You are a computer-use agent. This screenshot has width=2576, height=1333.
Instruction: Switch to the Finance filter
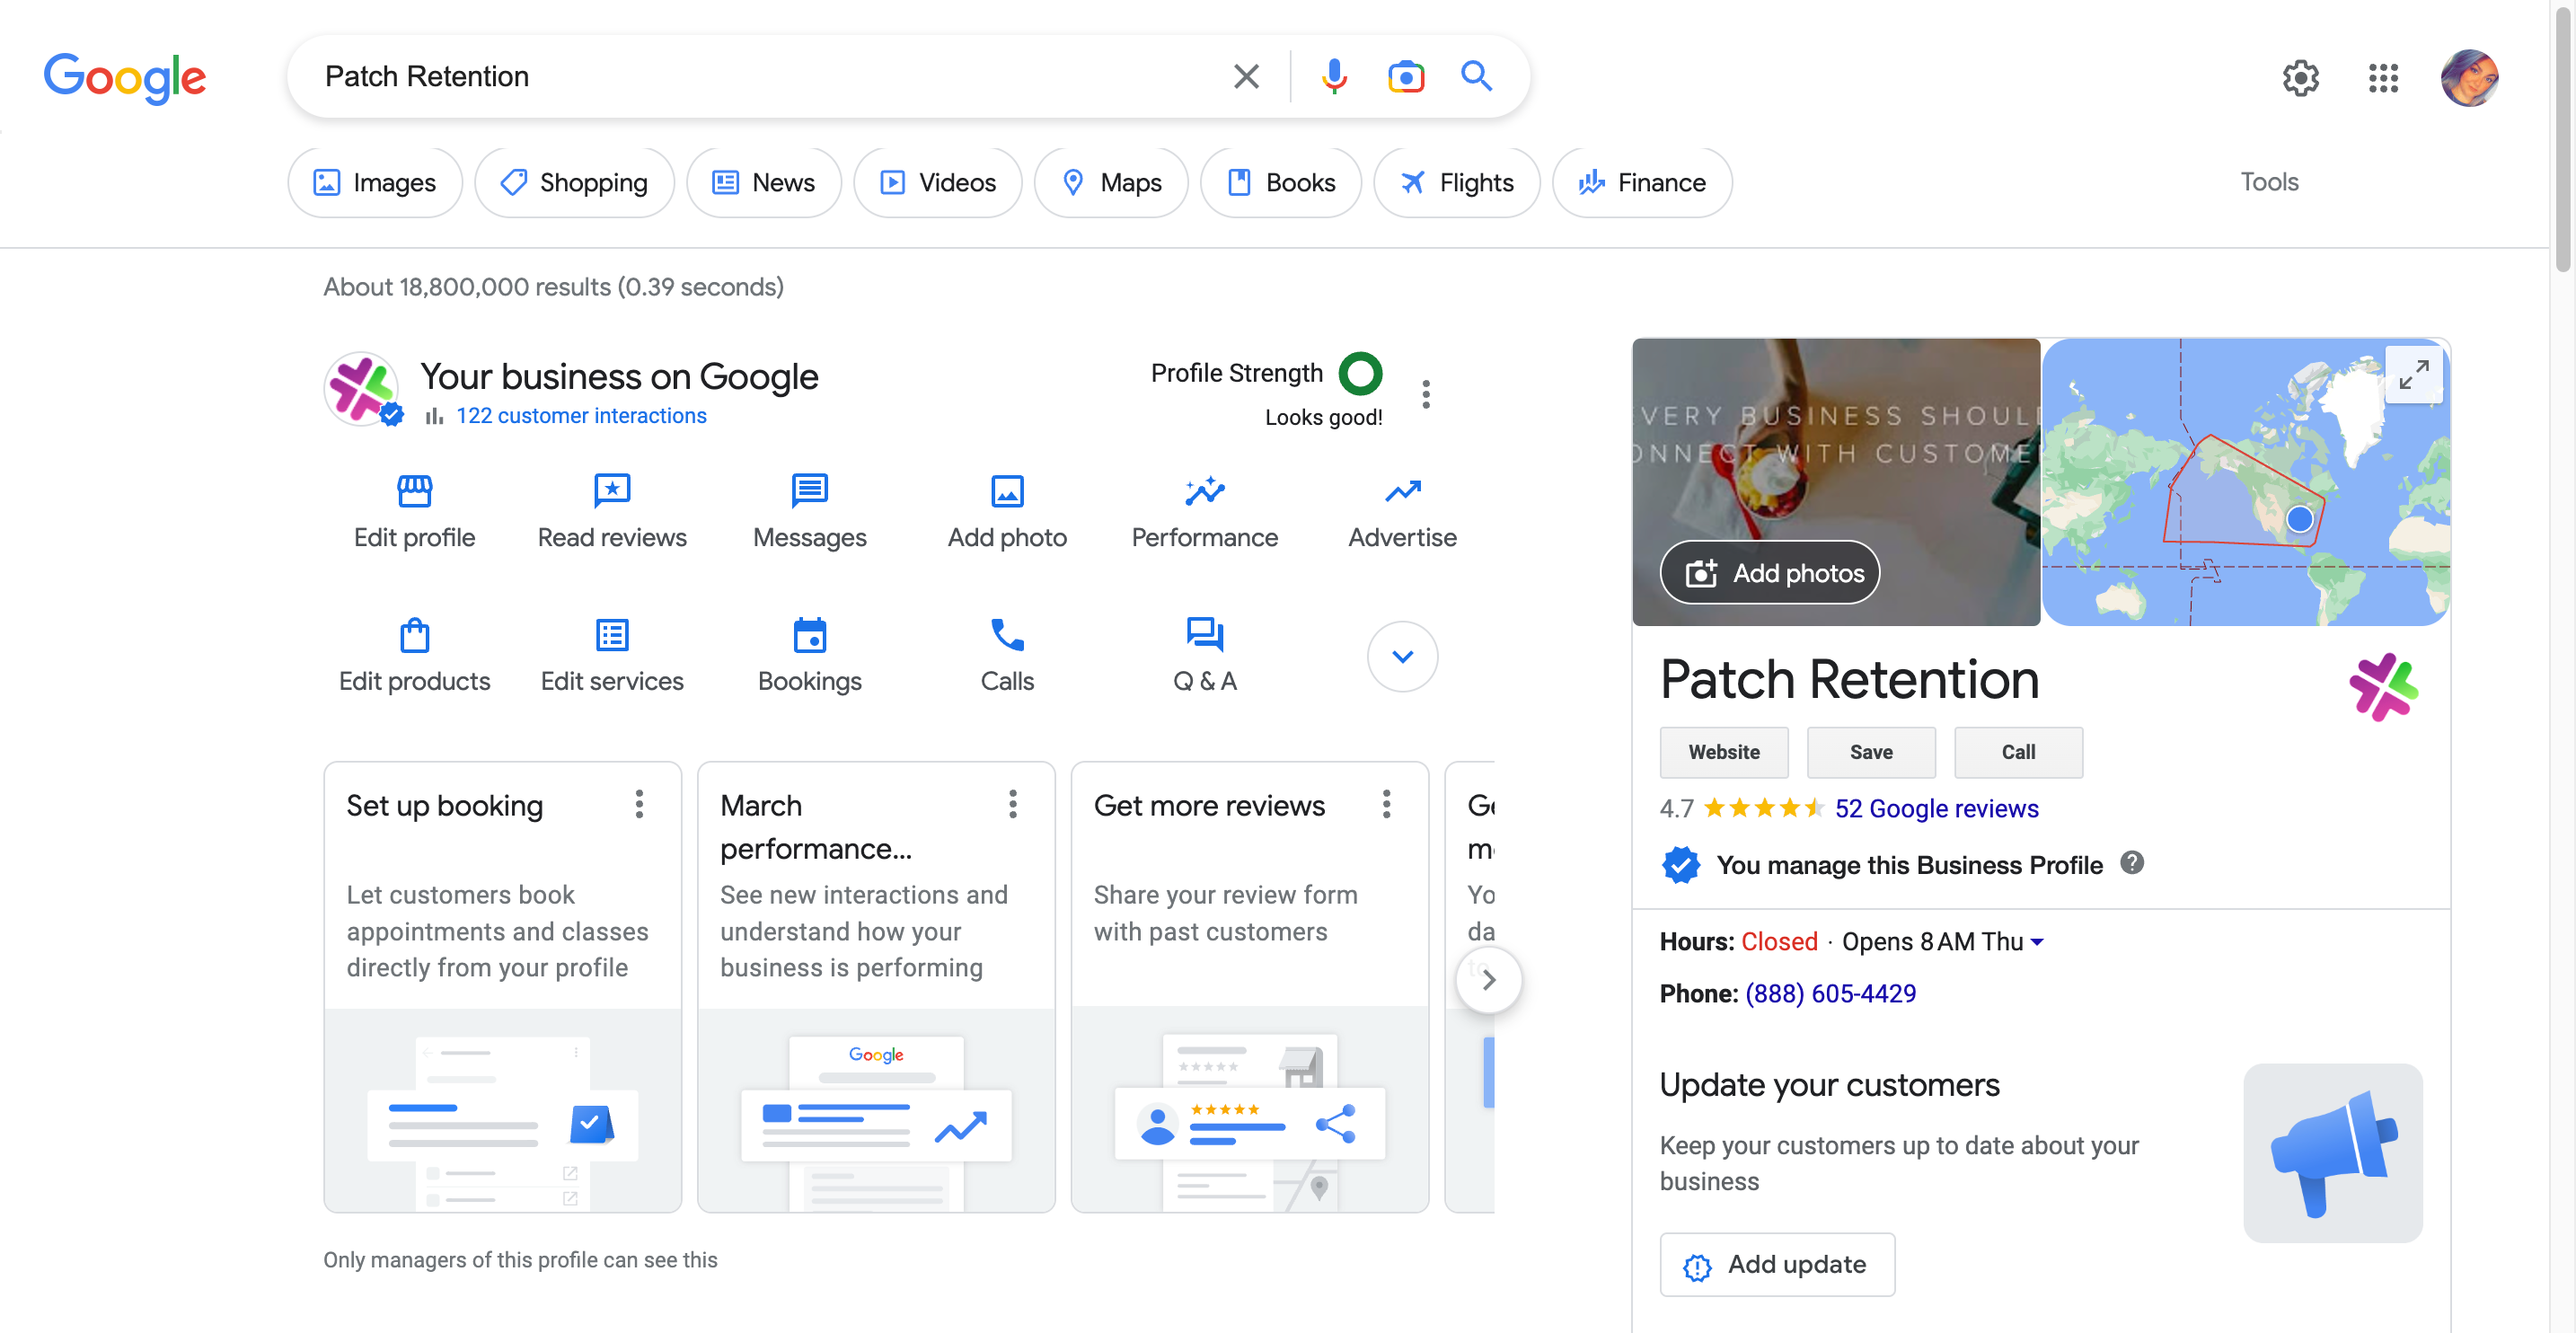click(x=1641, y=182)
